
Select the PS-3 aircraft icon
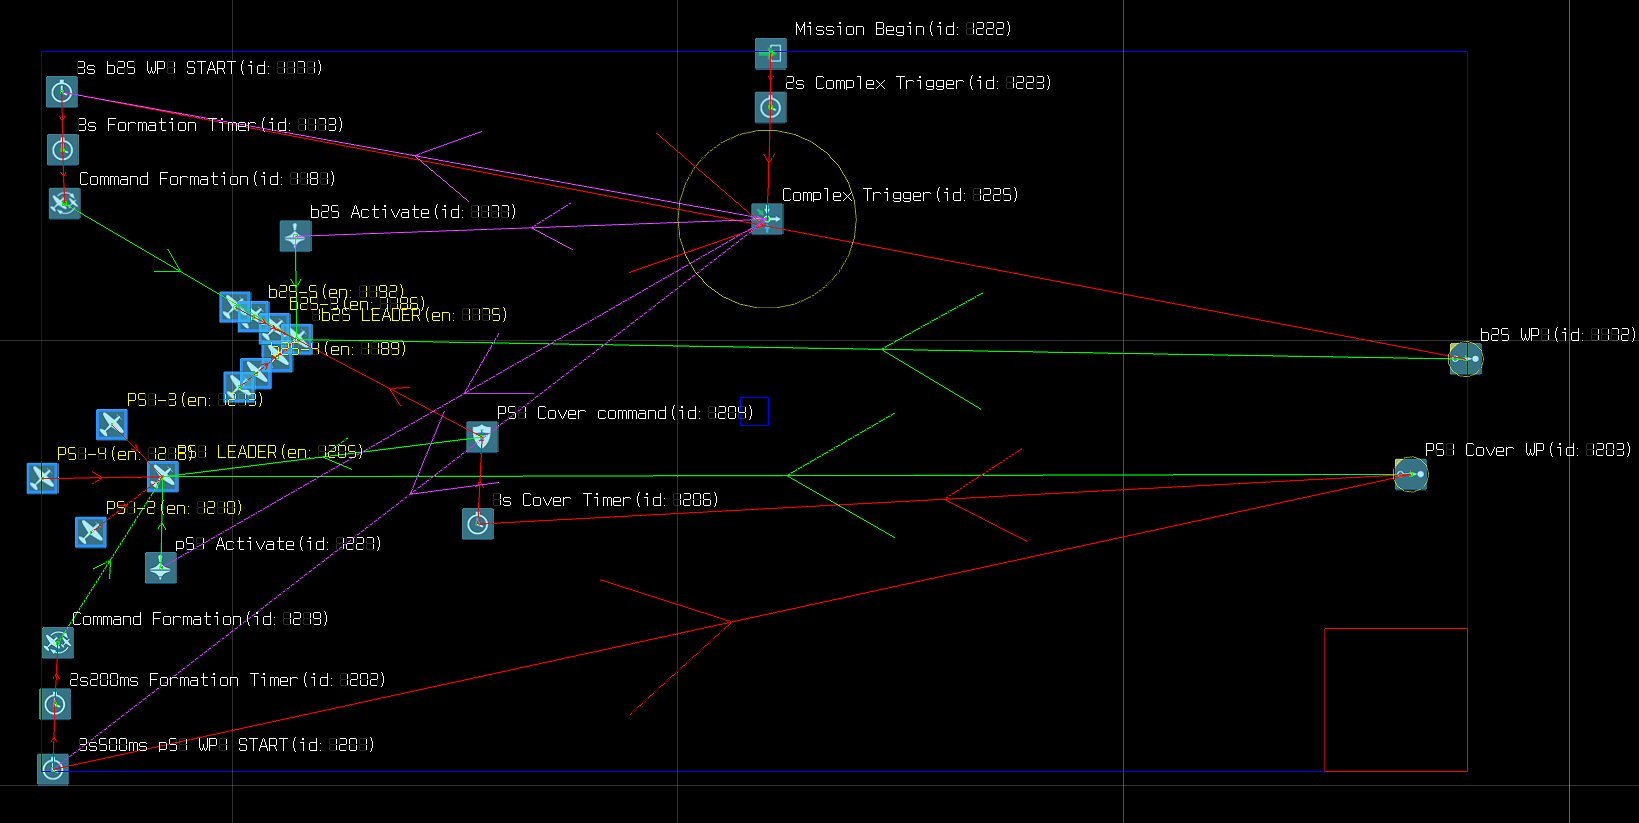[112, 424]
